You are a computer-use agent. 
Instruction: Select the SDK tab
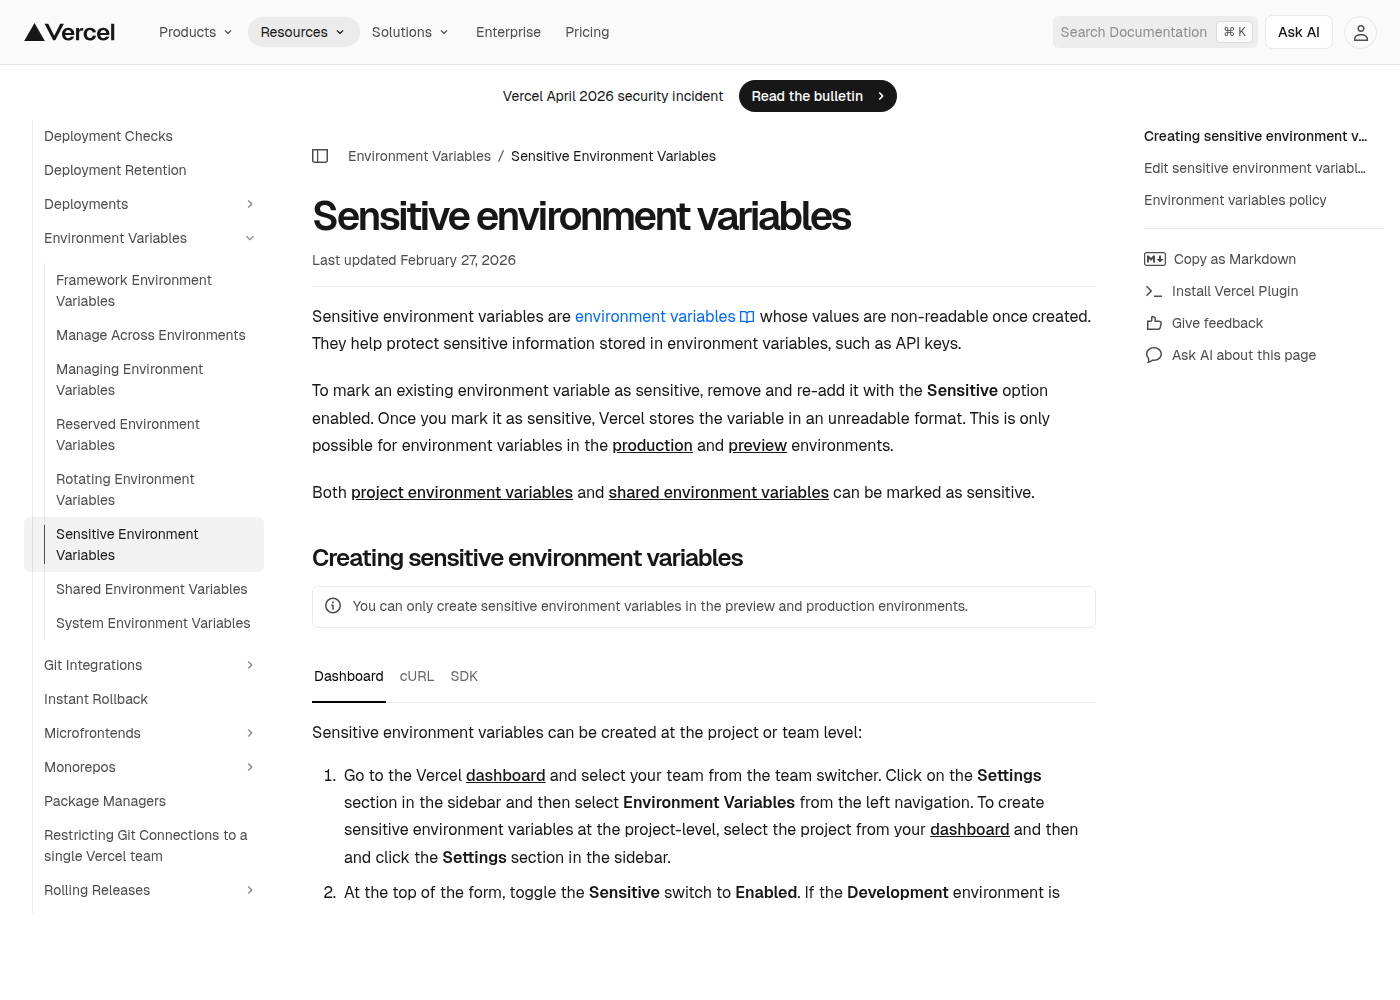coord(464,676)
